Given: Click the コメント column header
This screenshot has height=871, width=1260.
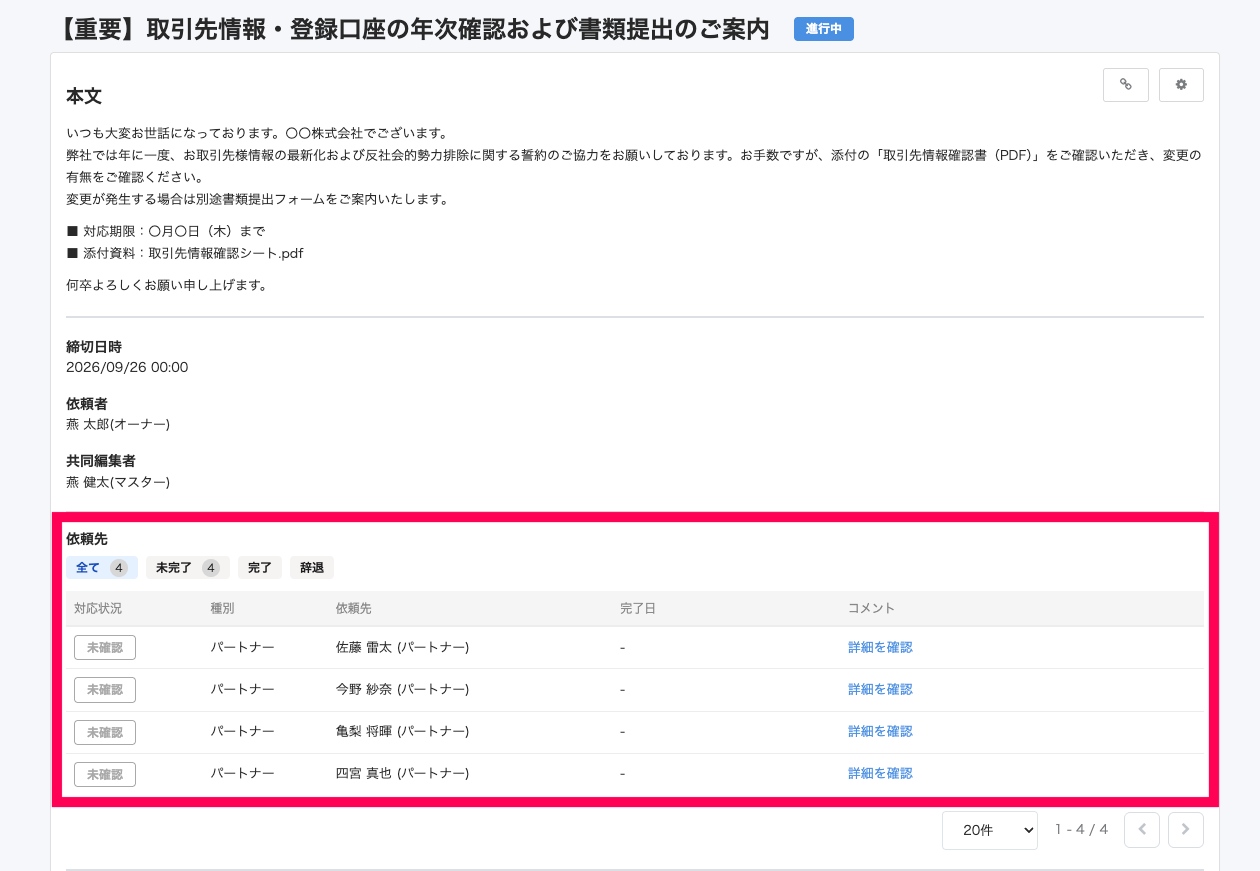Looking at the screenshot, I should coord(871,608).
